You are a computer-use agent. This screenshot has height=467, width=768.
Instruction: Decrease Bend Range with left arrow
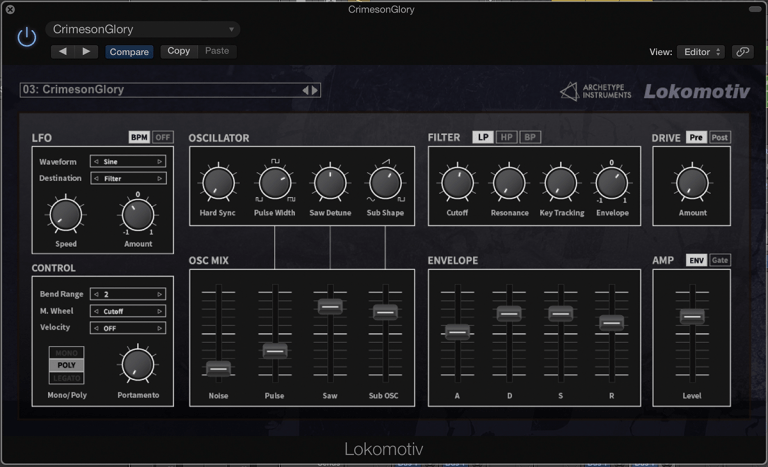click(96, 295)
